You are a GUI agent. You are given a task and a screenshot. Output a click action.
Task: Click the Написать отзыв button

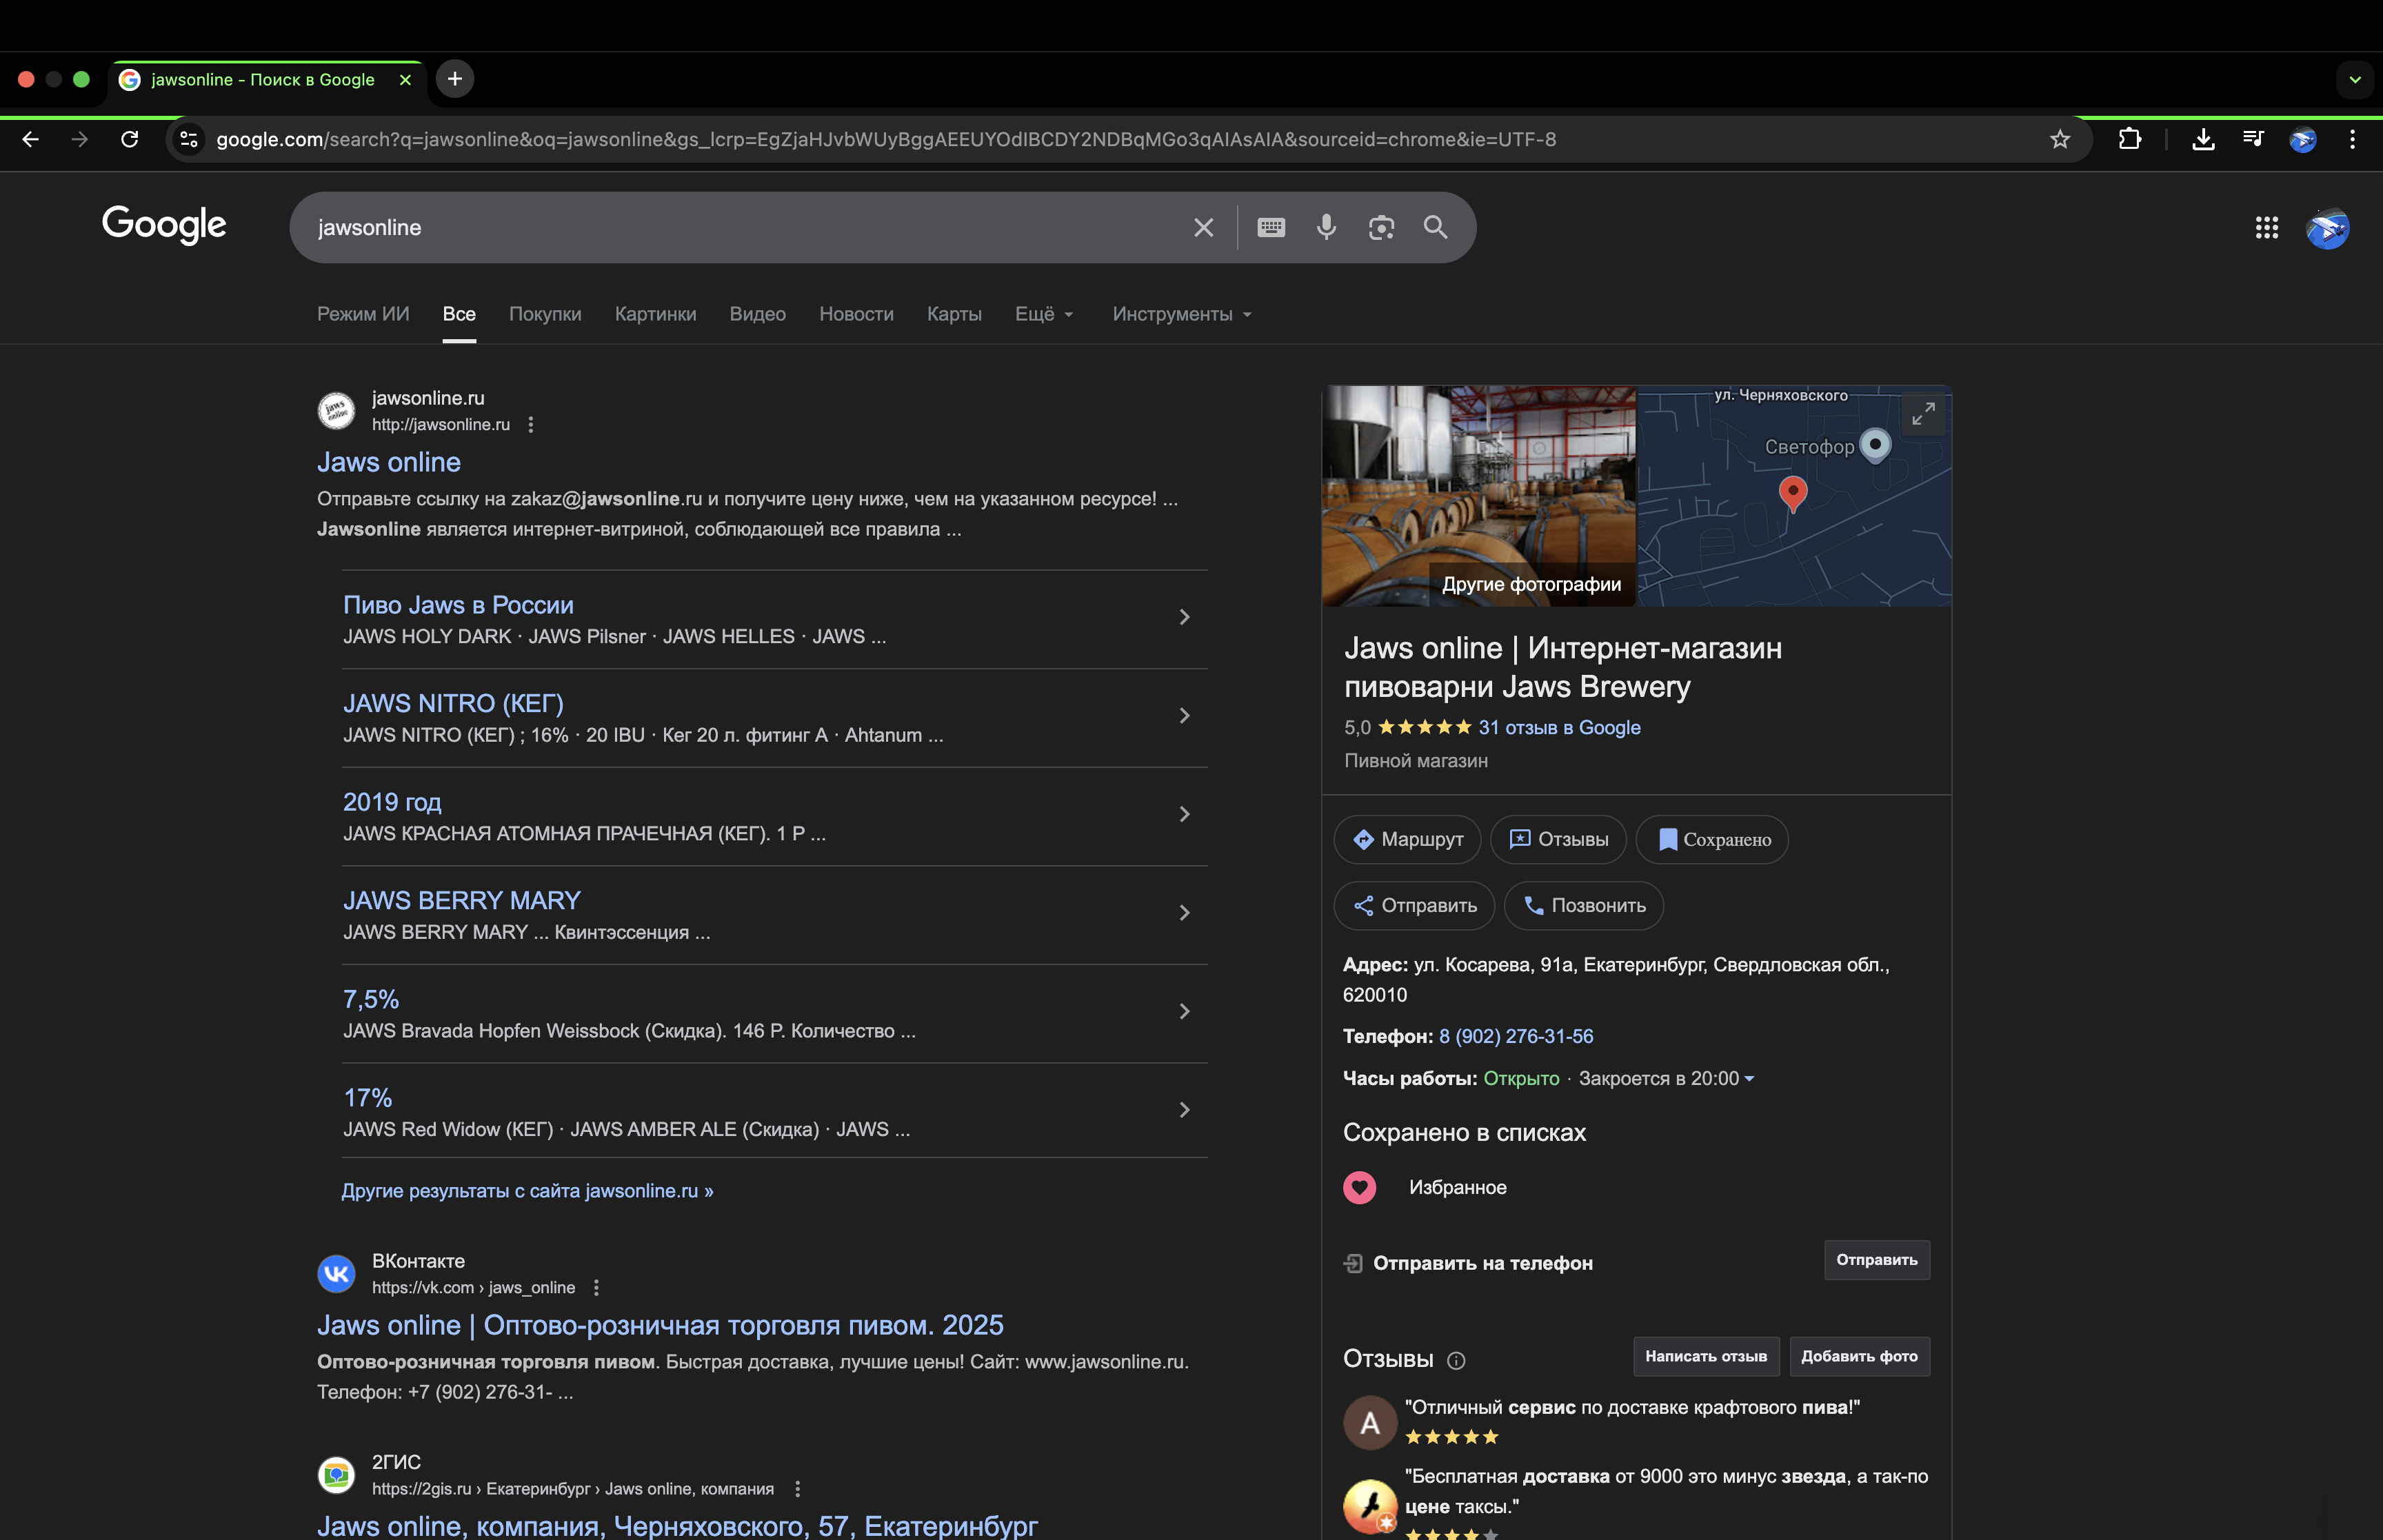click(x=1705, y=1356)
